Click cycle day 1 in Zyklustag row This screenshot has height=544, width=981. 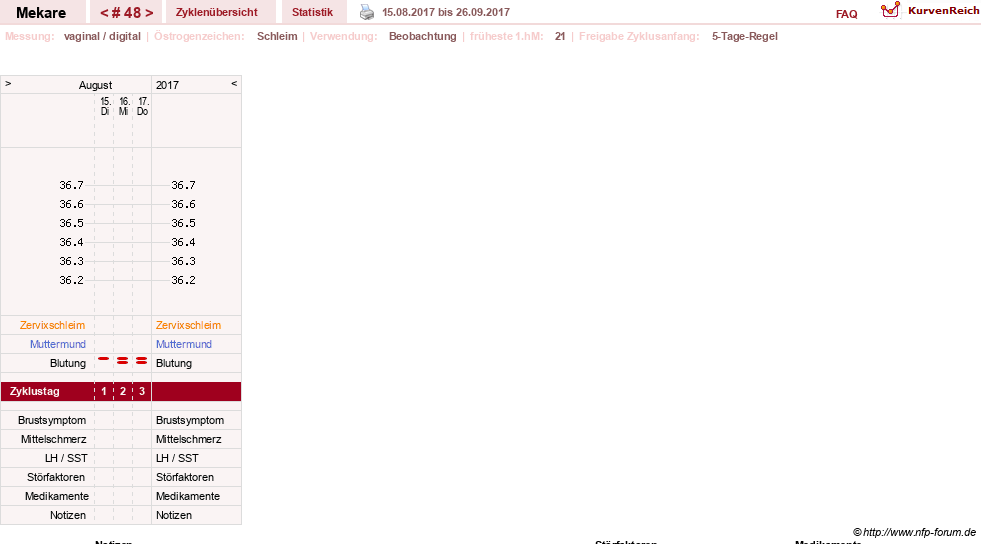104,391
